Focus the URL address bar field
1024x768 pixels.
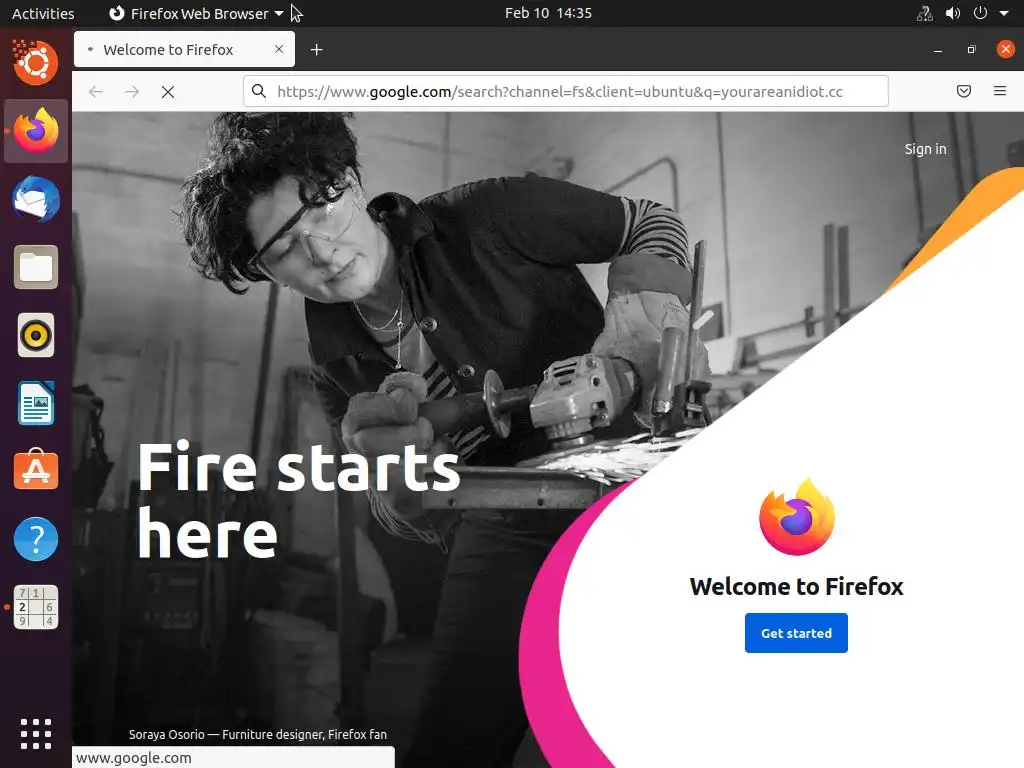point(566,91)
